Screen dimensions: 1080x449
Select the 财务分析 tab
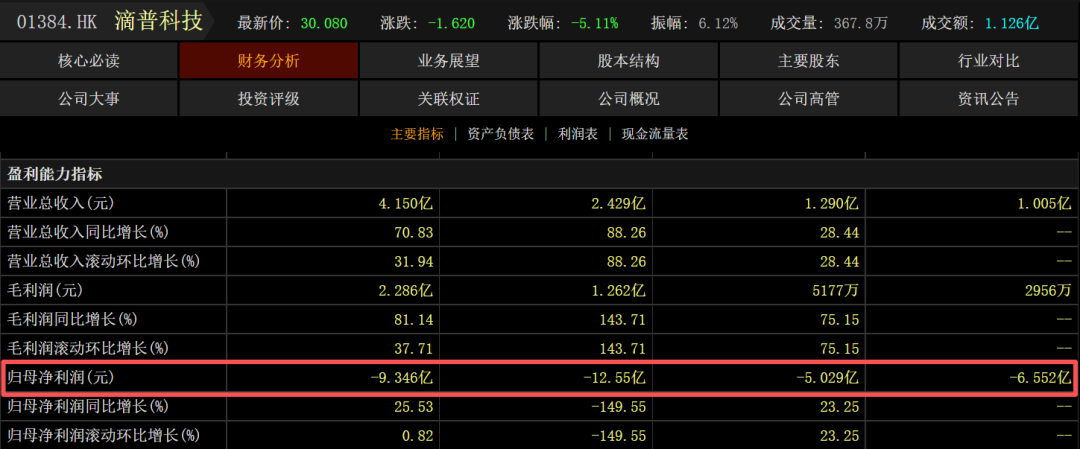(x=268, y=61)
